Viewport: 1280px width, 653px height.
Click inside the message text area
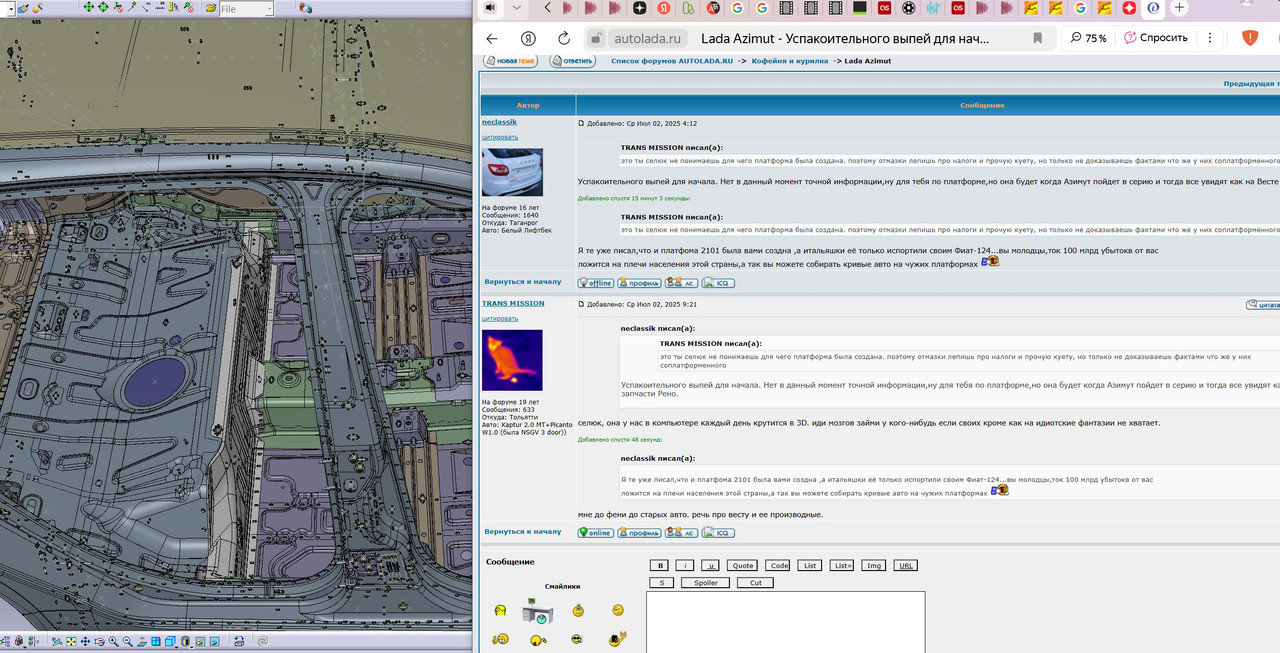pyautogui.click(x=785, y=622)
